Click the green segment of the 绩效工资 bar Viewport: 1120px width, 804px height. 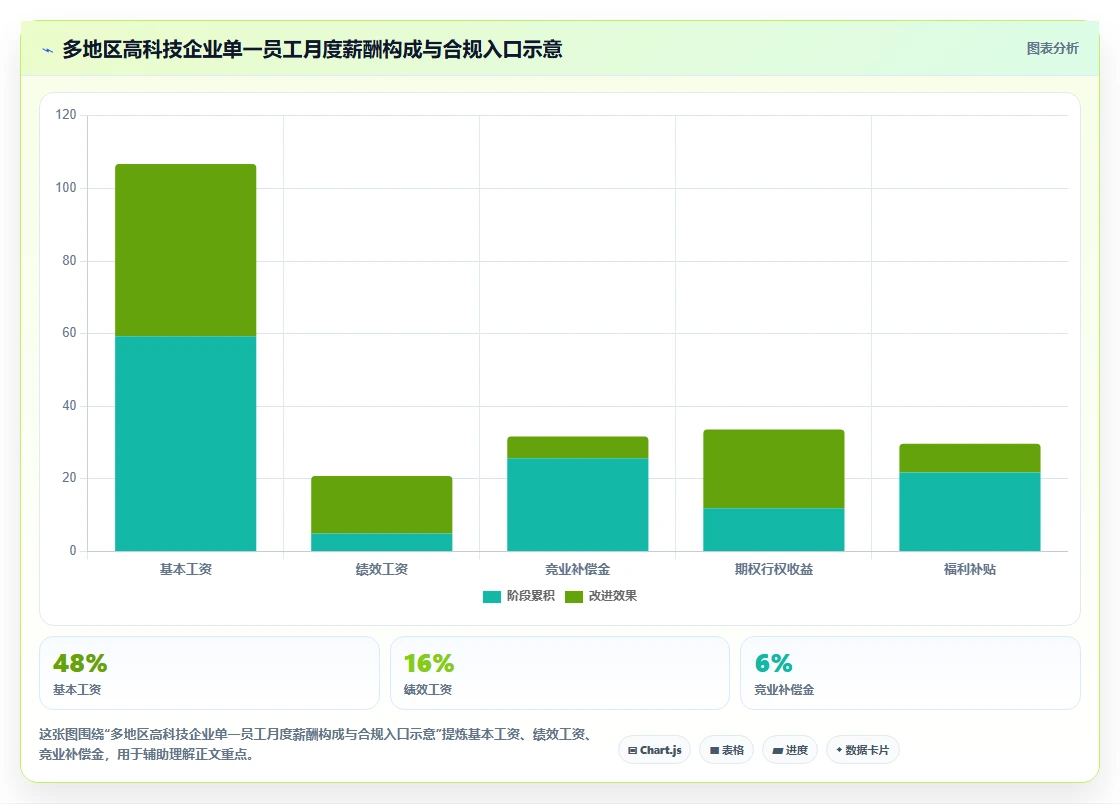click(x=381, y=505)
